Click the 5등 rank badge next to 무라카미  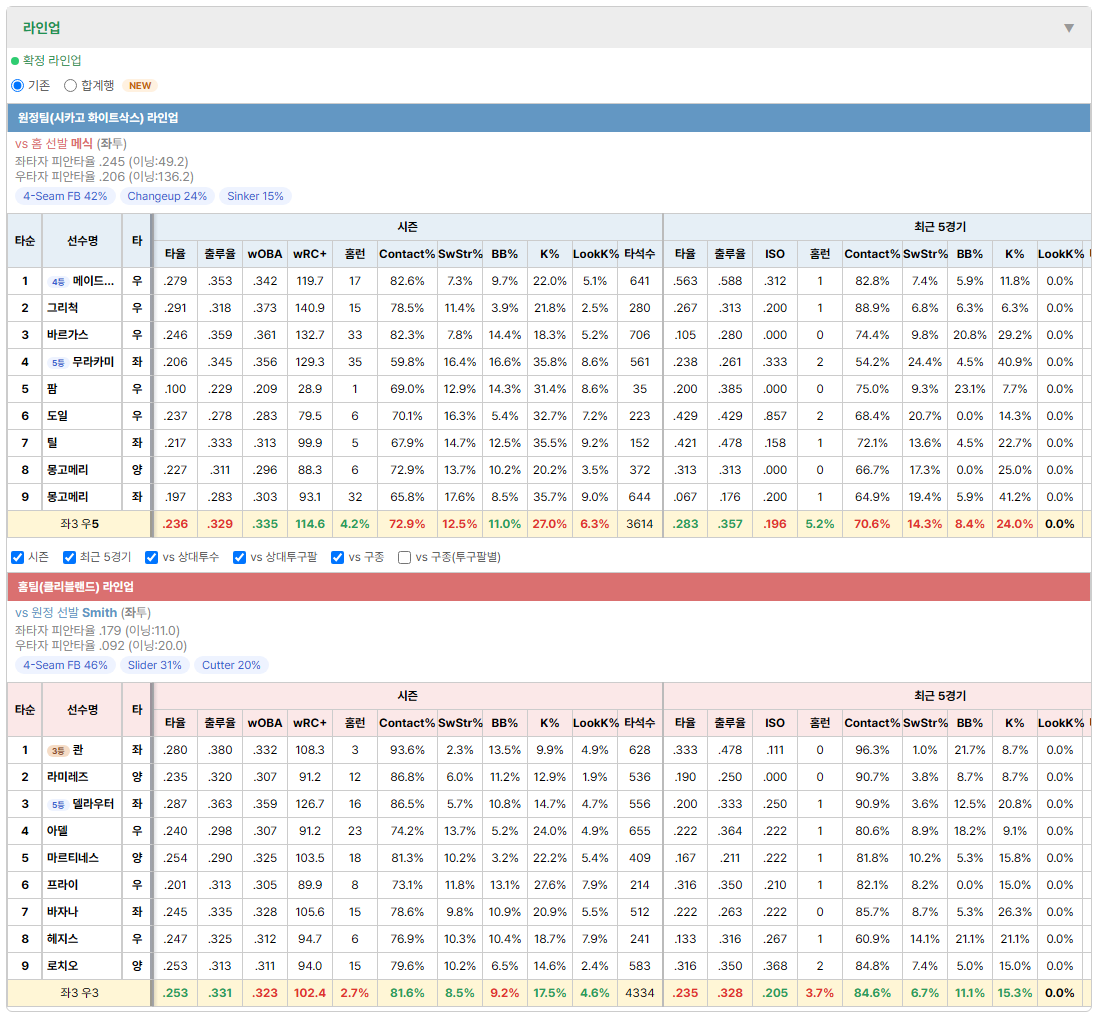58,363
